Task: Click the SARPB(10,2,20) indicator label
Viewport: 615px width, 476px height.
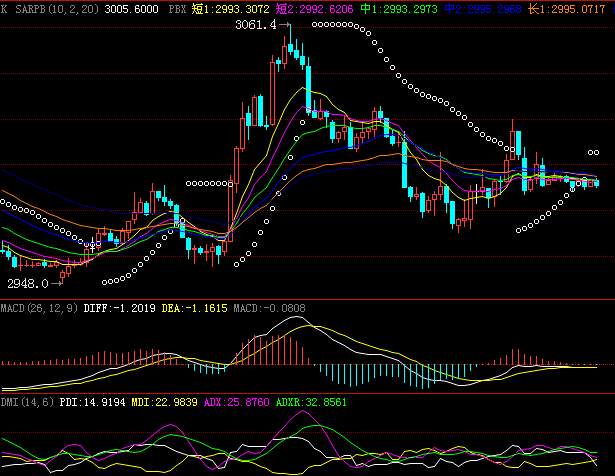Action: (57, 9)
